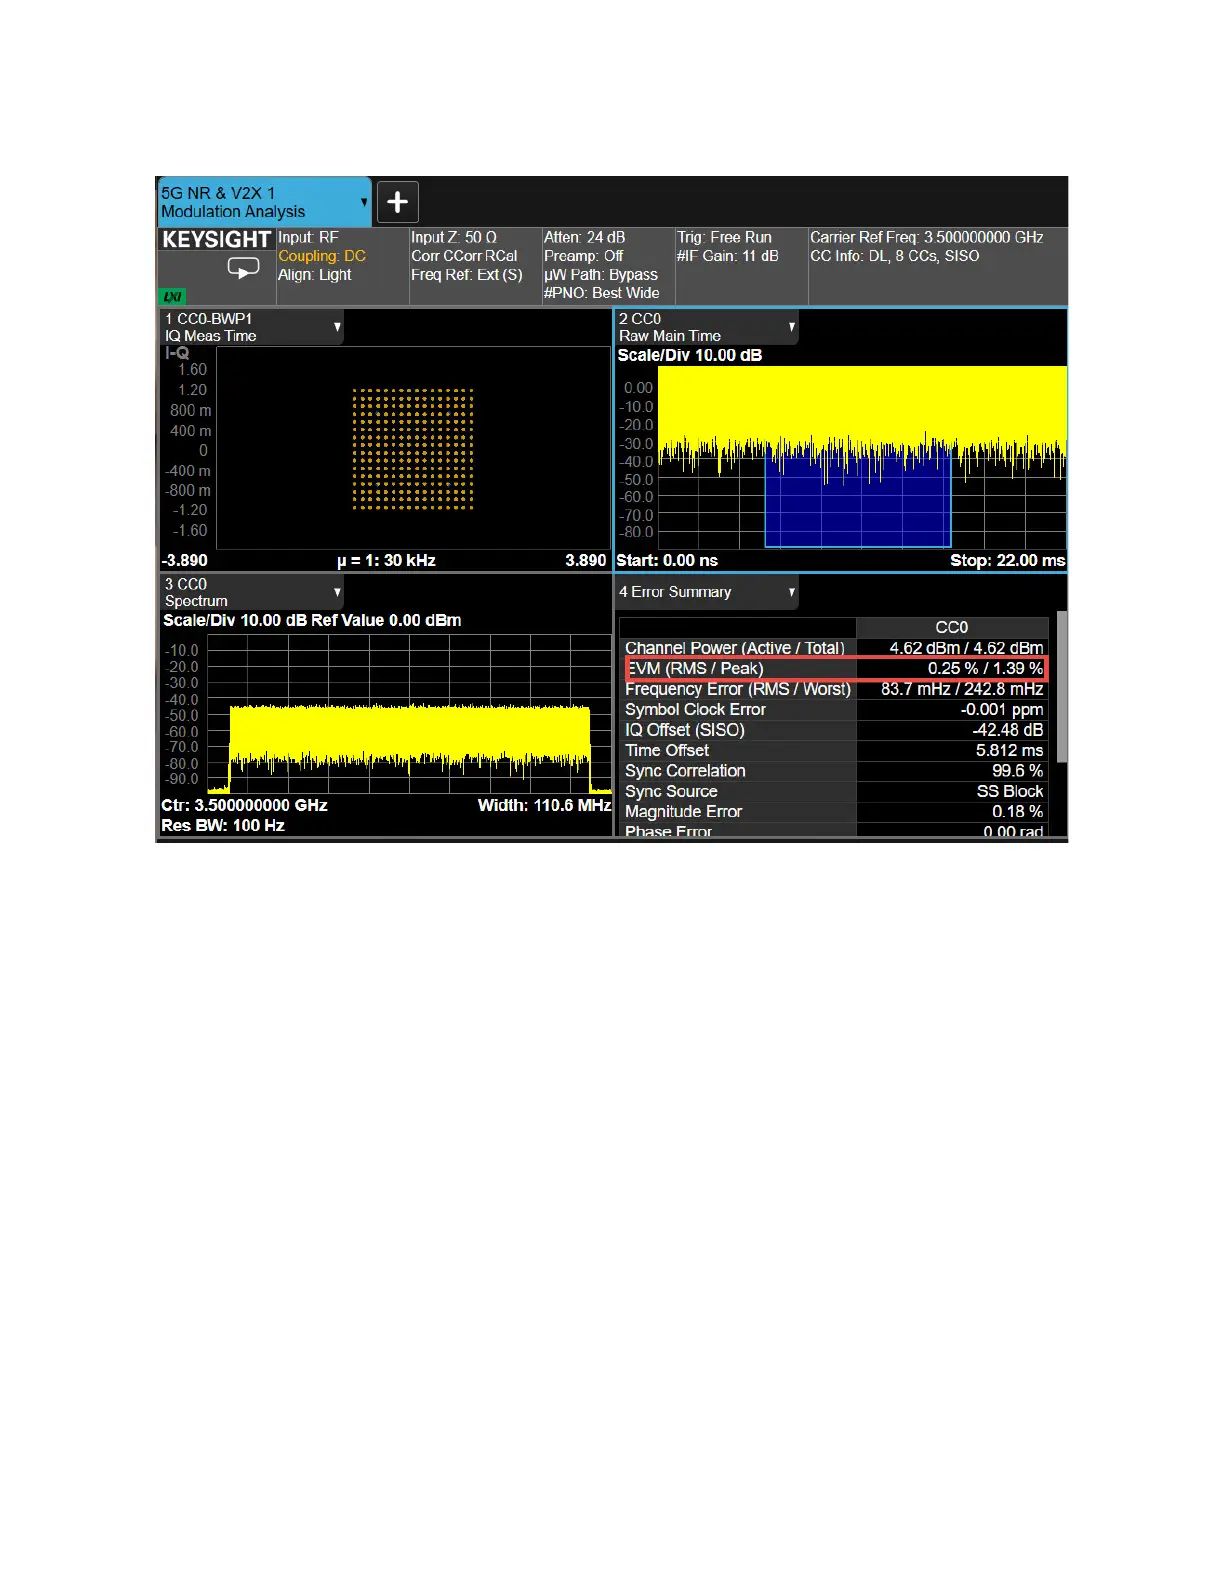This screenshot has height=1584, width=1224.
Task: Open the Atten 24 dB settings panel
Action: click(608, 265)
